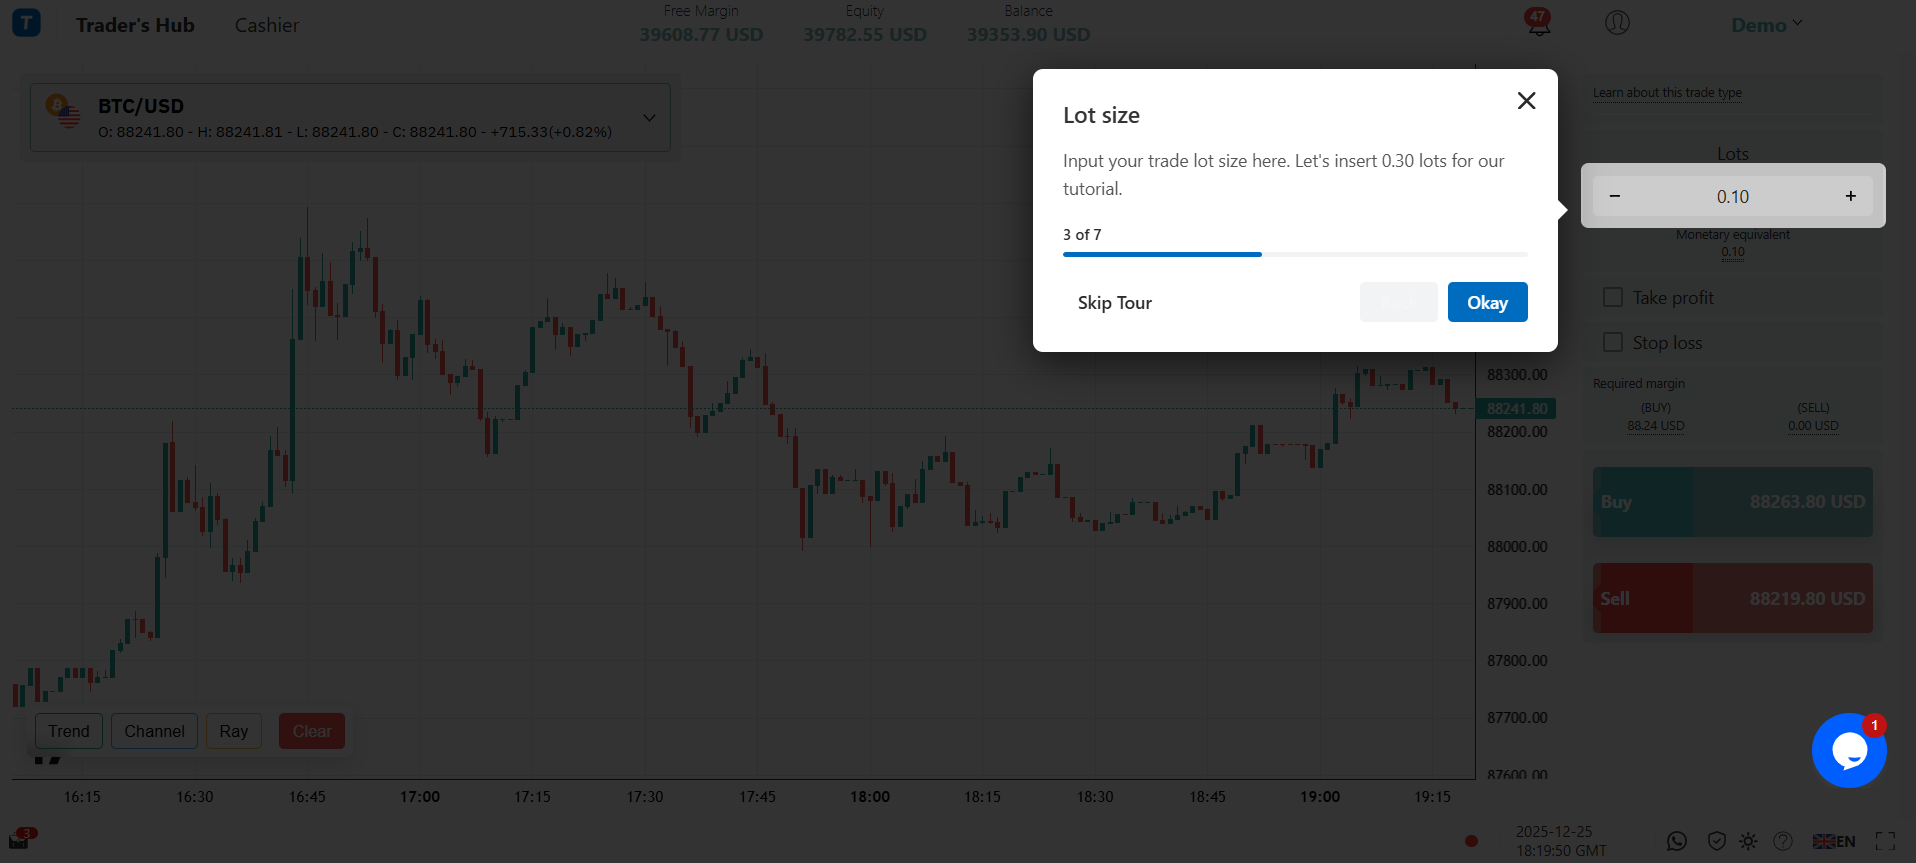Skip Tour in the tutorial popup
Image resolution: width=1916 pixels, height=863 pixels.
1114,303
